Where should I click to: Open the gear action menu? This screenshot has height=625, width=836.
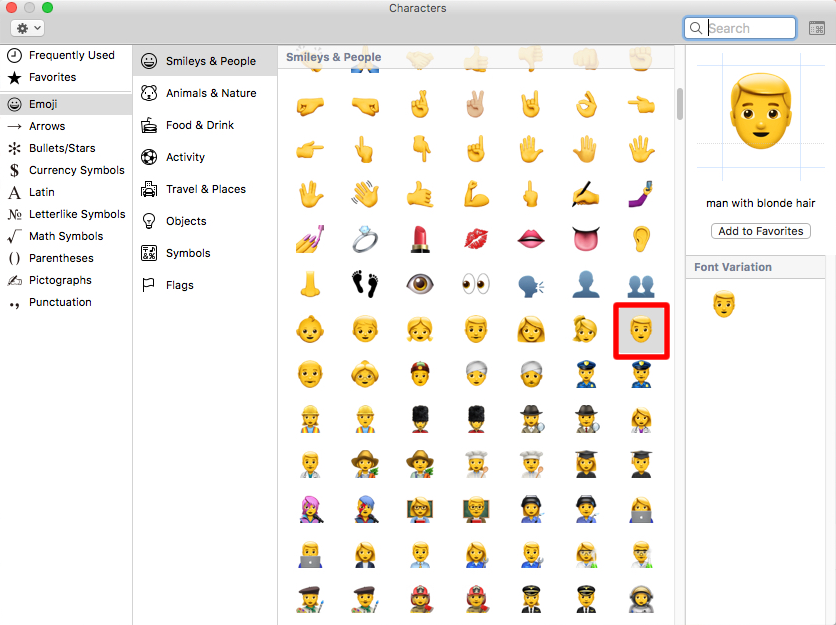point(27,28)
